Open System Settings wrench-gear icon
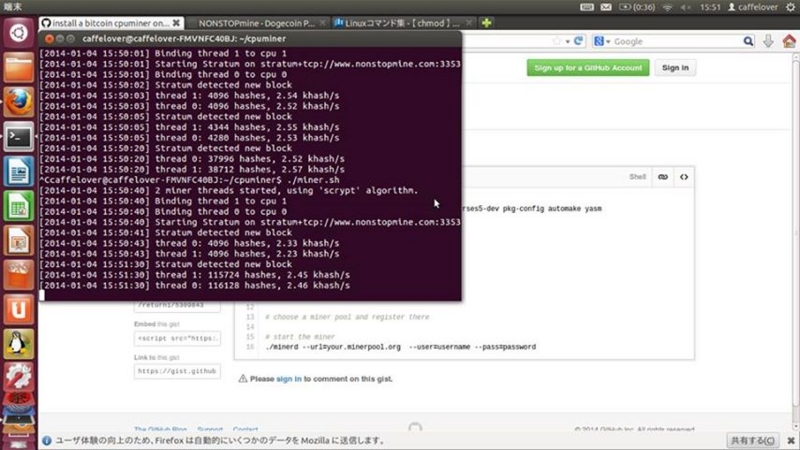This screenshot has height=450, width=800. tap(18, 376)
